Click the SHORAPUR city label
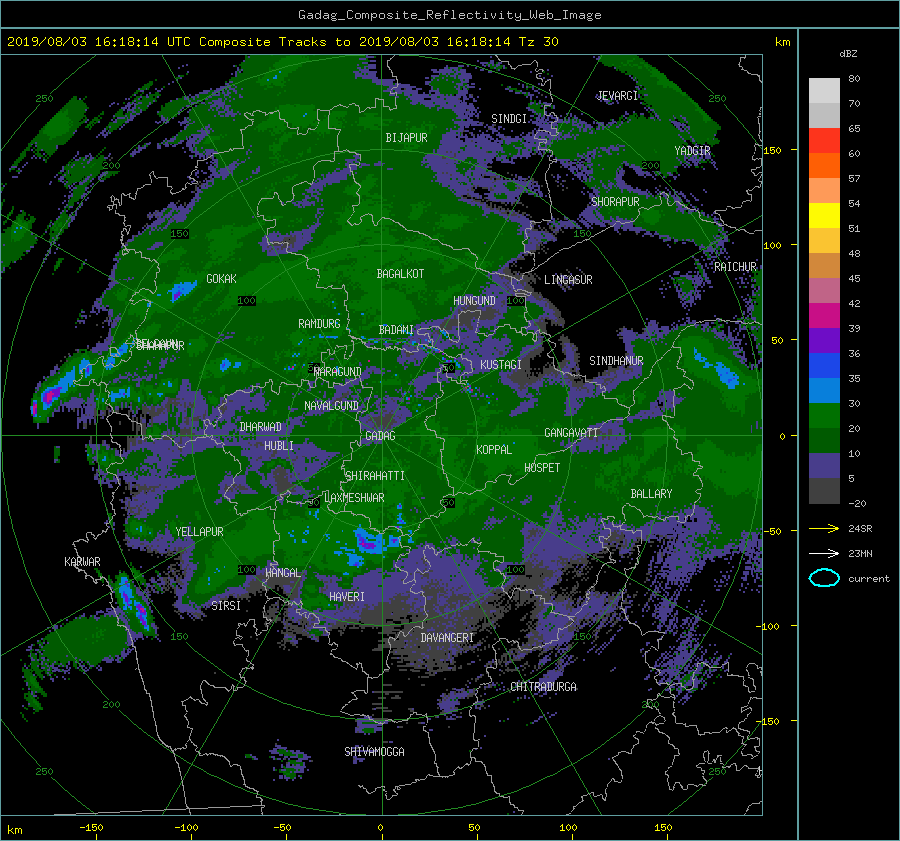Screen dimensions: 900x841 pos(615,202)
